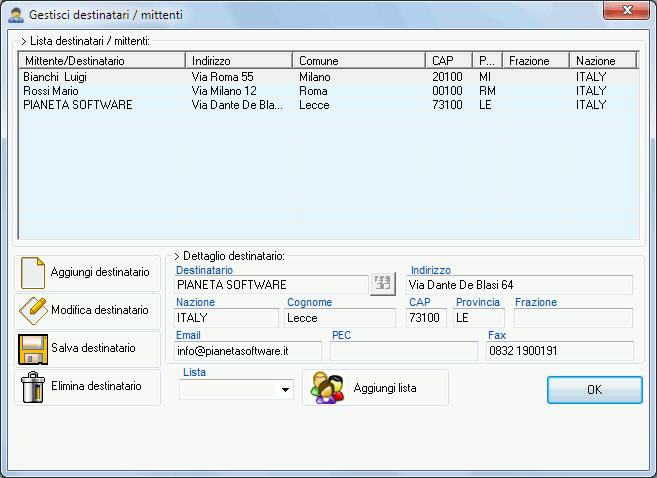Sort by Nazione column header
657x478 pixels.
coord(603,61)
